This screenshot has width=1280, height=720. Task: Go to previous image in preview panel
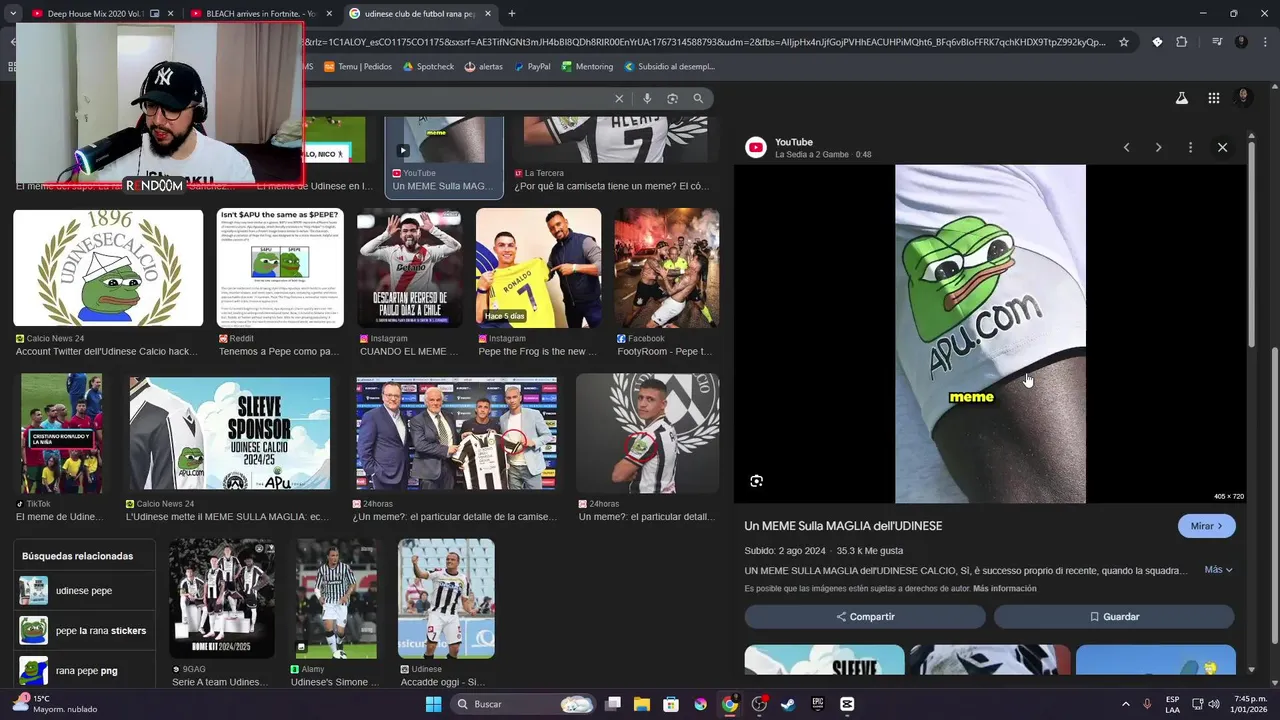point(1126,147)
